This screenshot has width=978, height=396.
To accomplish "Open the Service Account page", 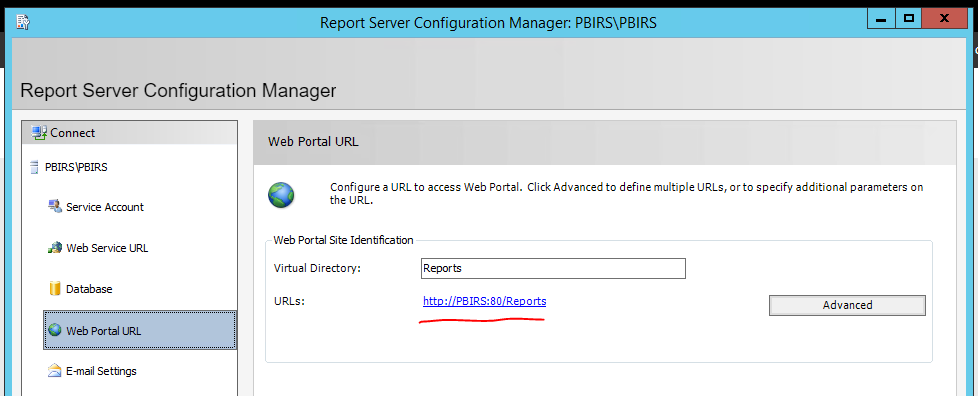I will click(105, 207).
